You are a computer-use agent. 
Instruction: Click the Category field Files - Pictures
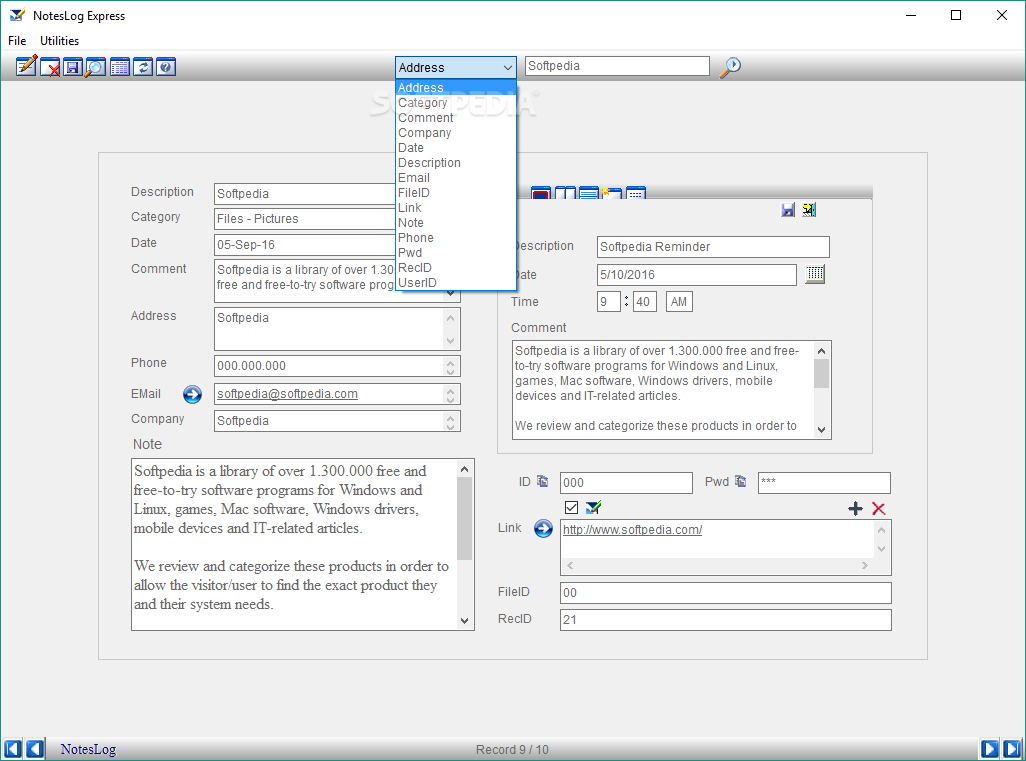[x=305, y=219]
